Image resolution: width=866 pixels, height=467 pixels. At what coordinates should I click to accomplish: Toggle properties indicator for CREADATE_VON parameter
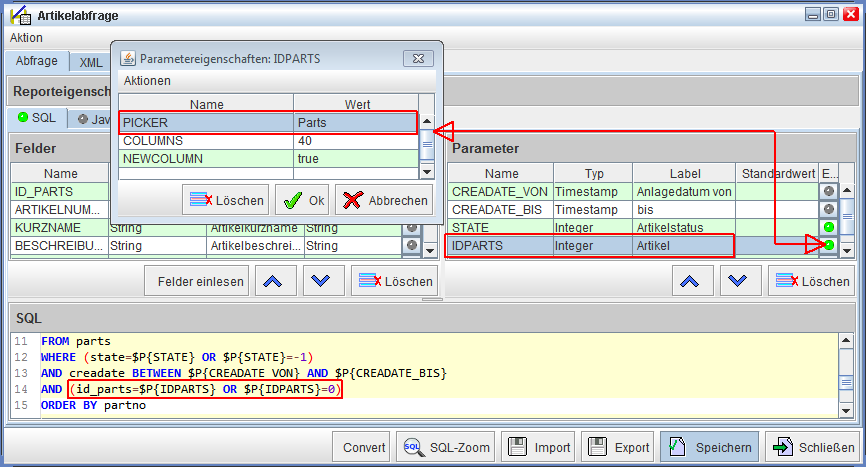(829, 191)
